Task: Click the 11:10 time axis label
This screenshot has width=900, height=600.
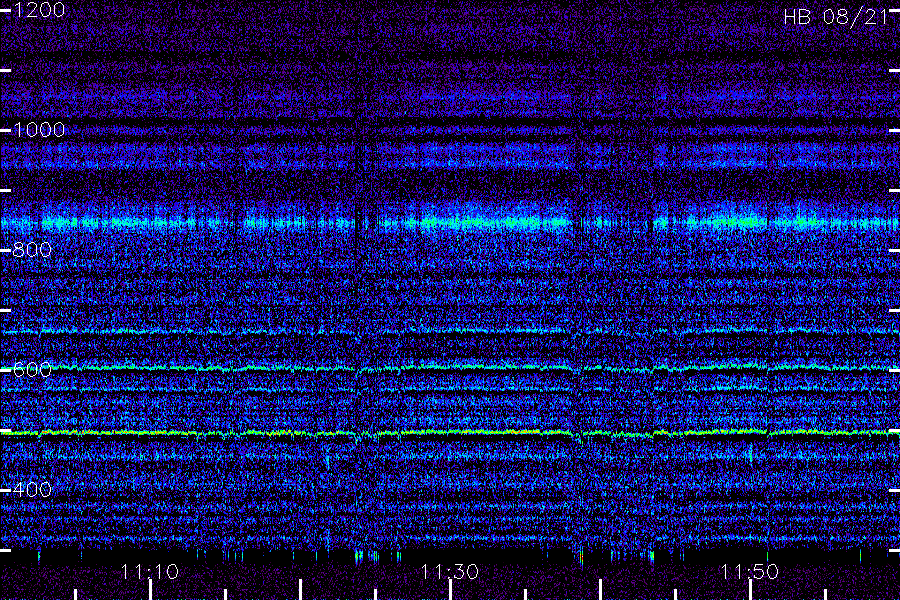Action: point(150,572)
